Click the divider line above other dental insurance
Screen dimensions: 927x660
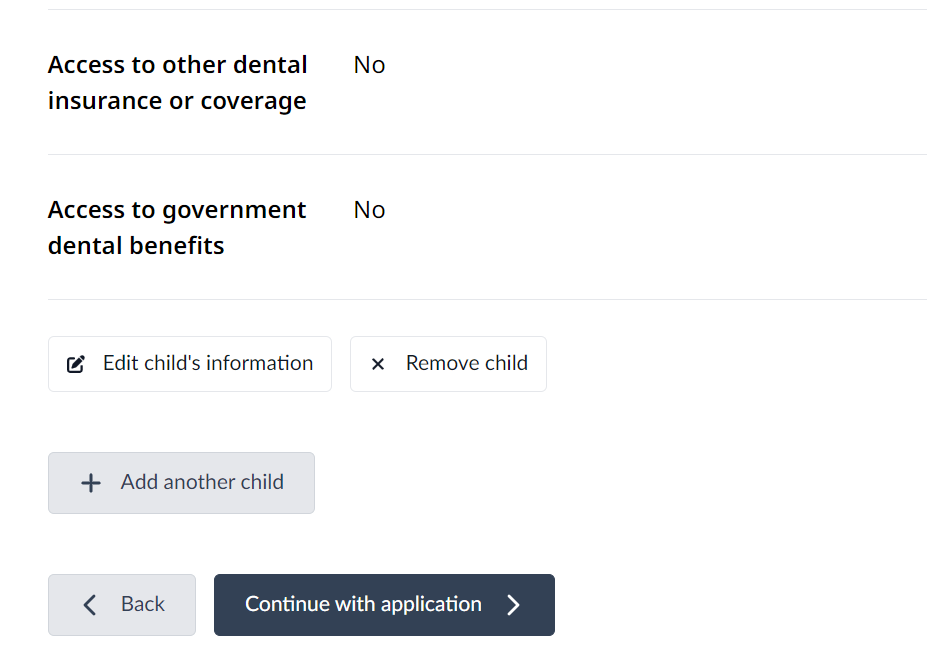(487, 10)
